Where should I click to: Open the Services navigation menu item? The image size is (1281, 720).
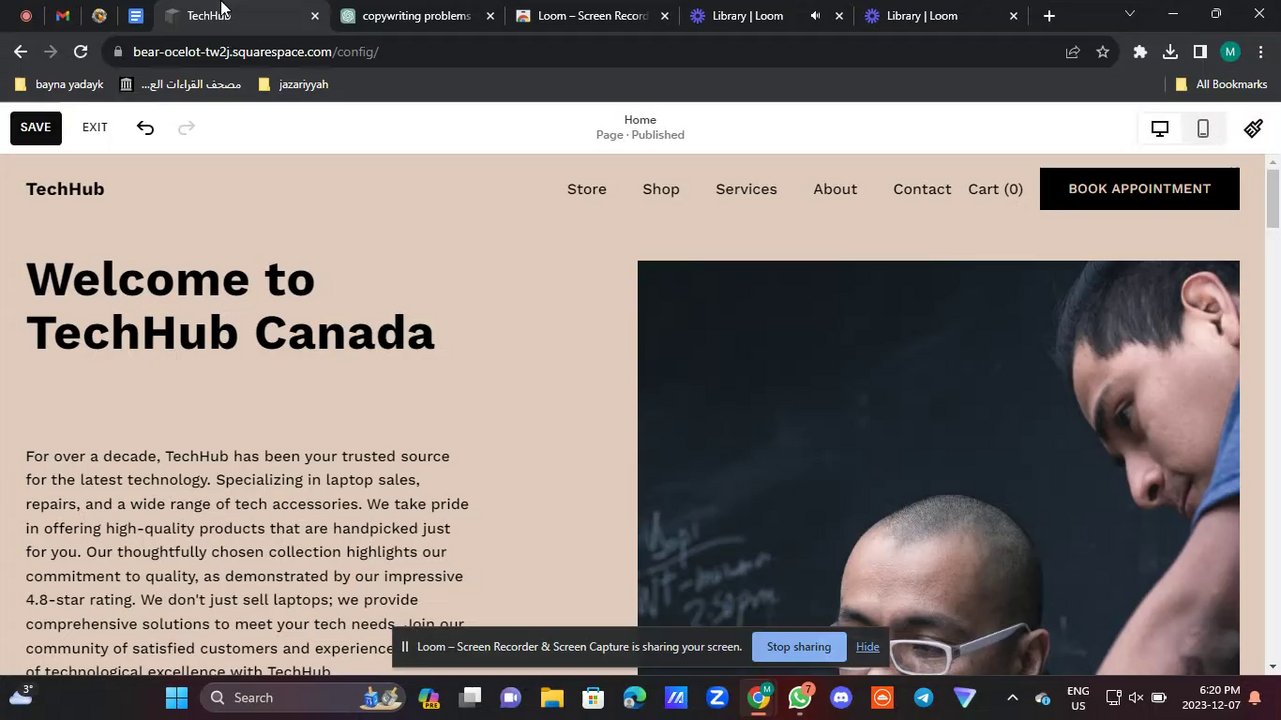click(x=746, y=189)
